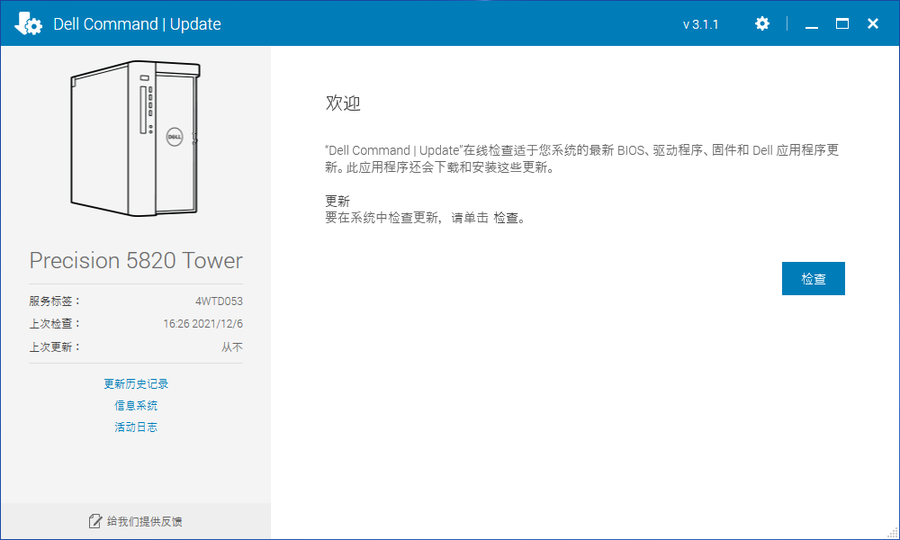
Task: Click the Dell Command | Update title text
Action: 137,24
